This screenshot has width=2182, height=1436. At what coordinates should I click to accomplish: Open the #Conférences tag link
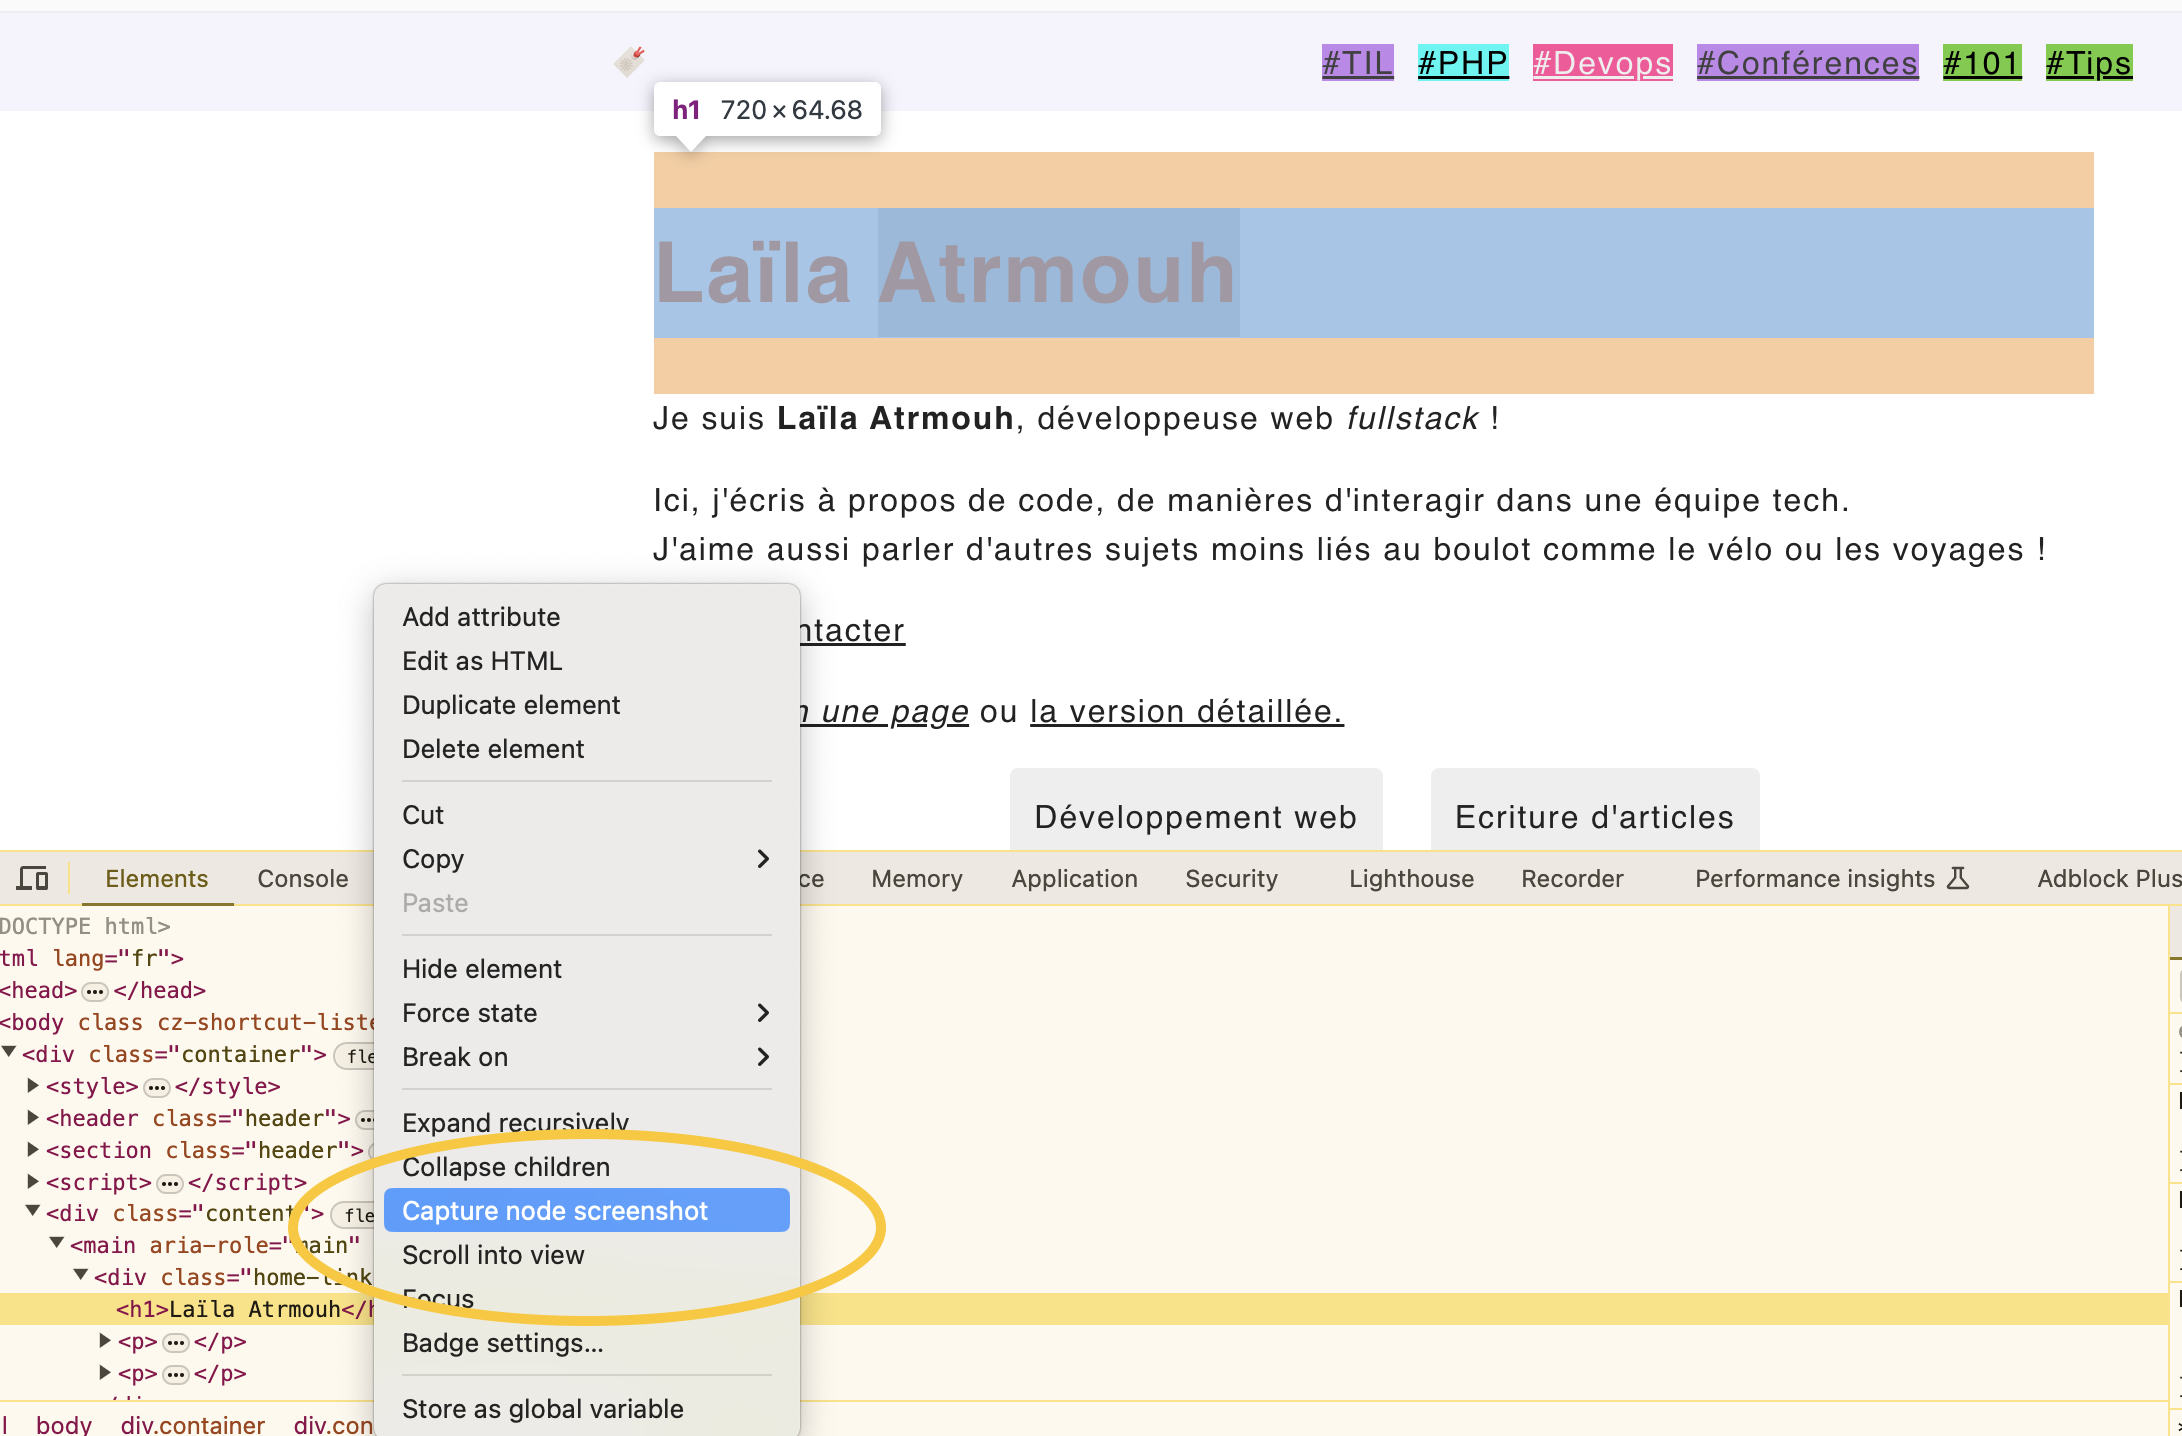(1807, 62)
